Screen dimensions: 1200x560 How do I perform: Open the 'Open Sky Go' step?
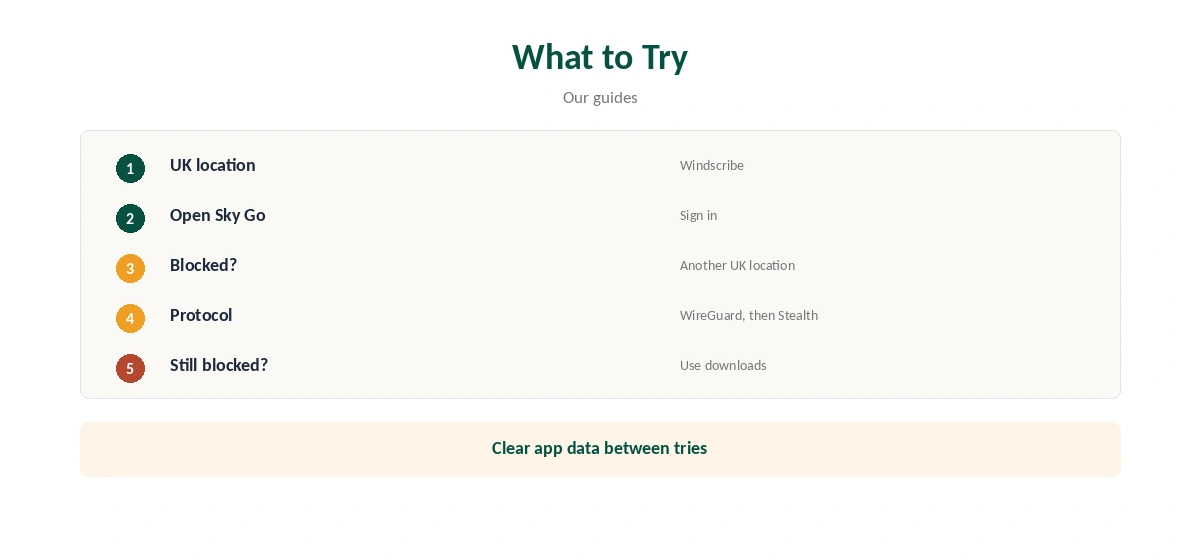(x=217, y=215)
